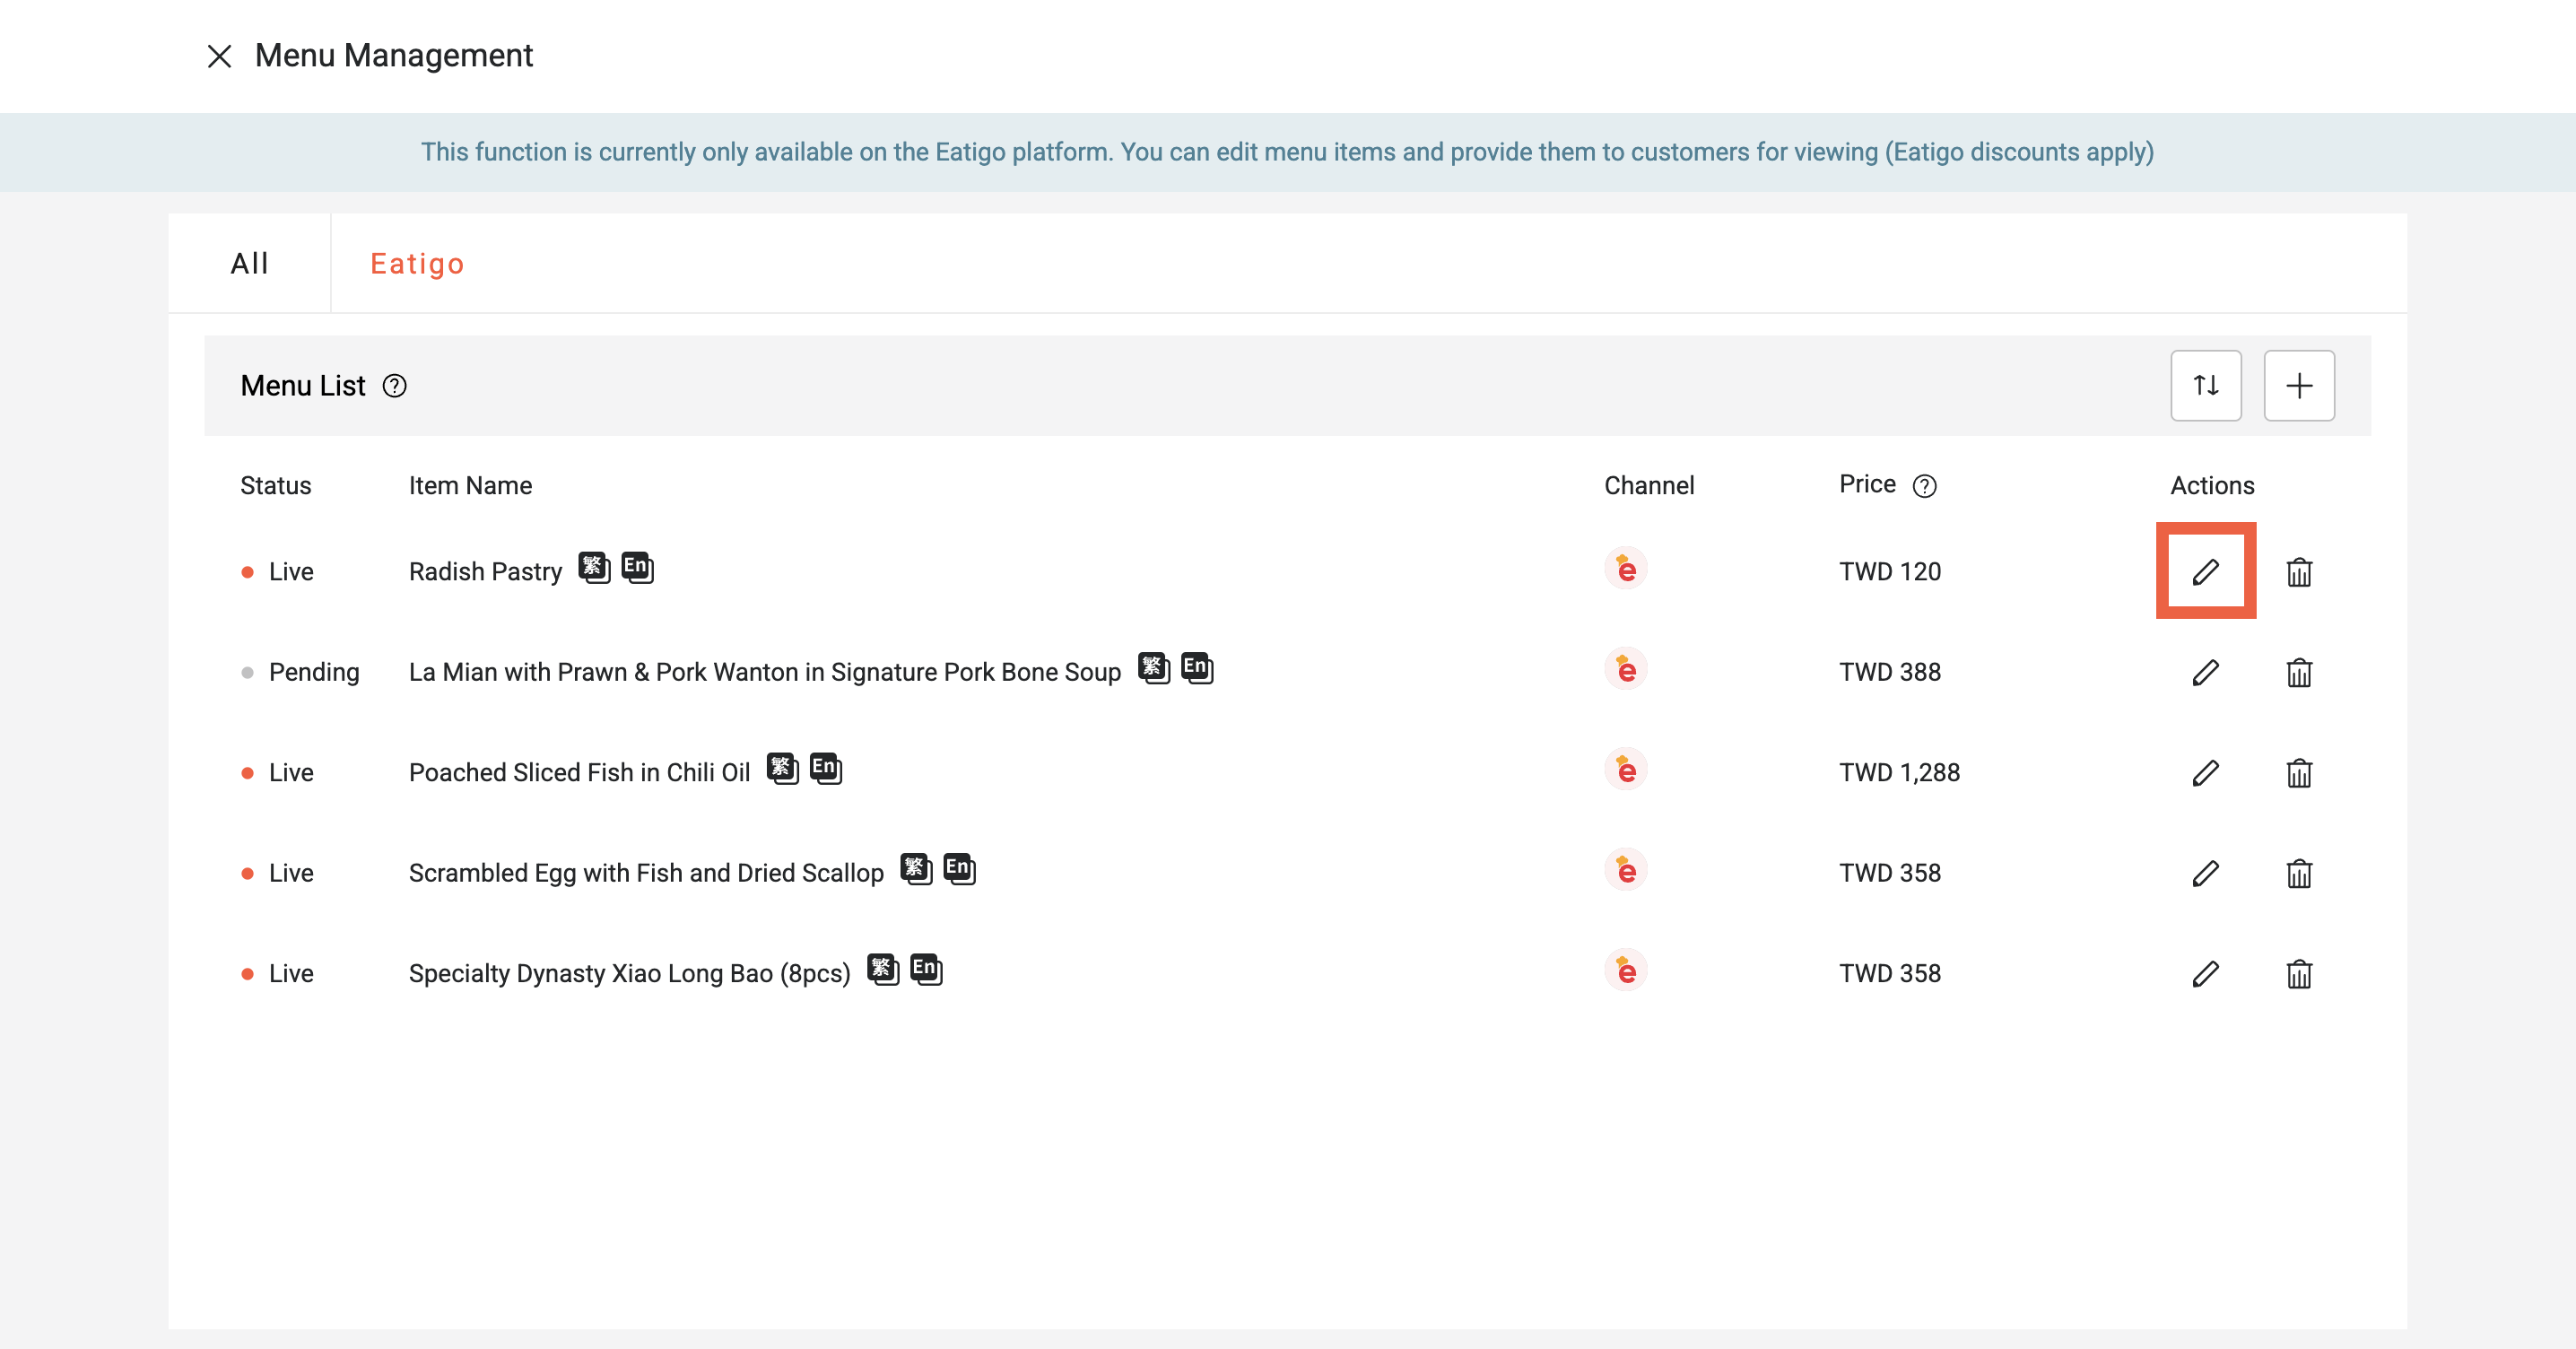Close the Menu Management page
The width and height of the screenshot is (2576, 1349).
click(219, 56)
